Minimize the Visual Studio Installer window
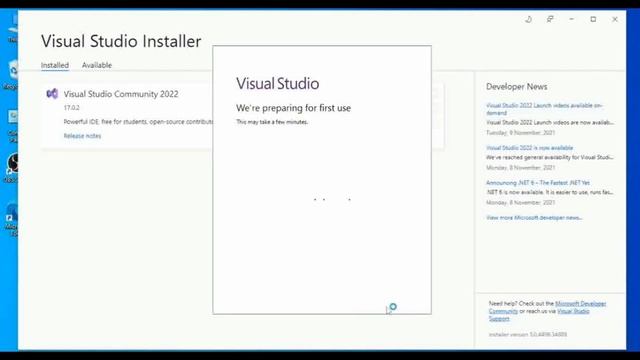640x360 pixels. click(571, 19)
